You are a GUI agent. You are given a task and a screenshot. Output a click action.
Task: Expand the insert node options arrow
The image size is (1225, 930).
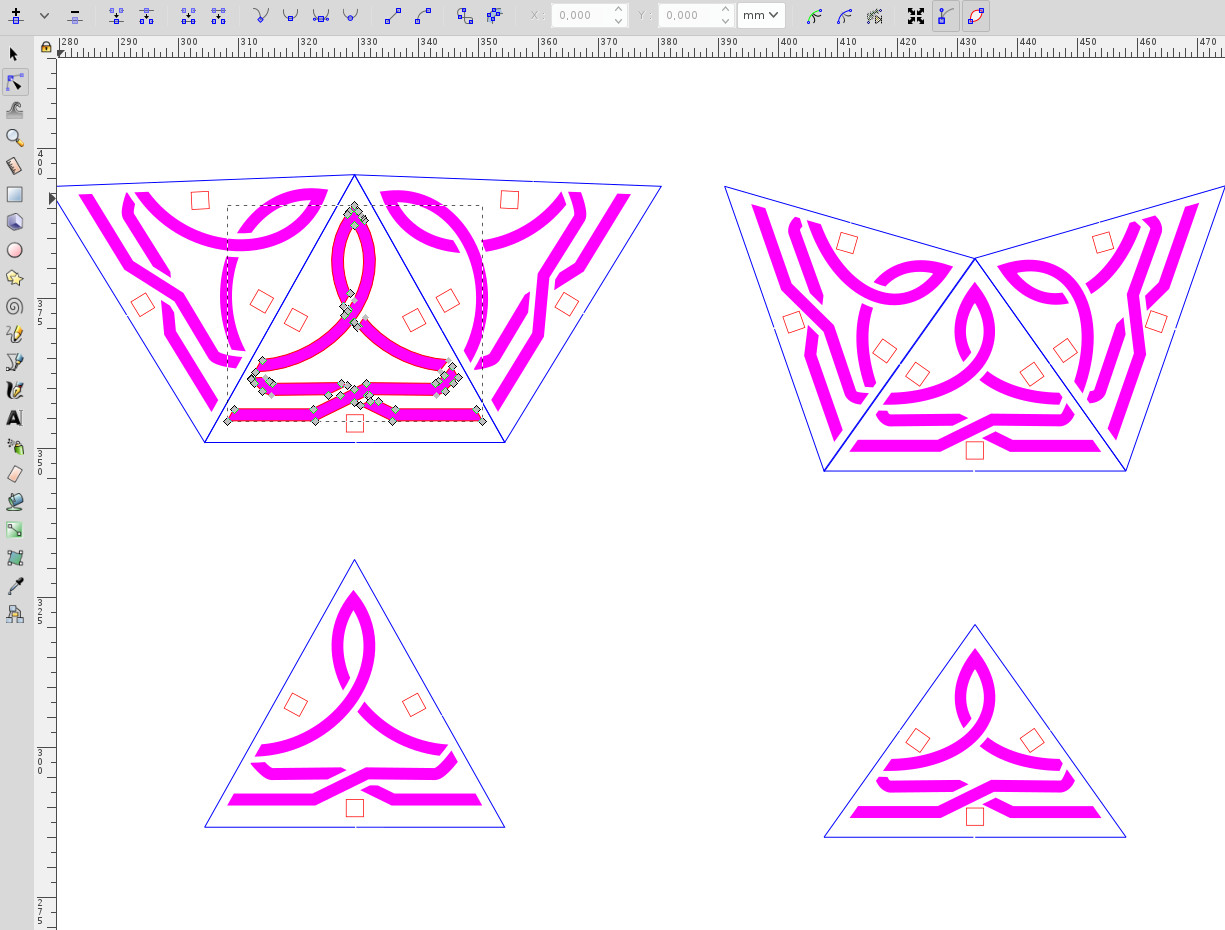(x=44, y=16)
